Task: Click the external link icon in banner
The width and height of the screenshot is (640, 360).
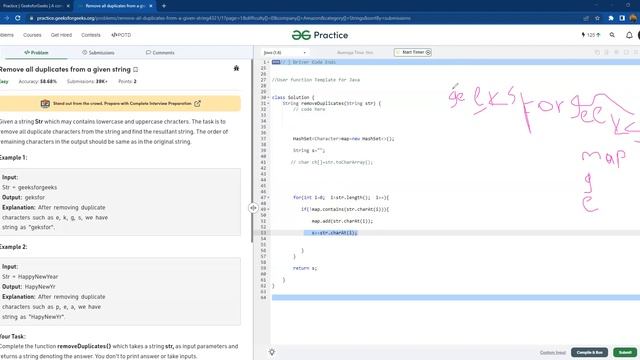Action: pos(198,104)
